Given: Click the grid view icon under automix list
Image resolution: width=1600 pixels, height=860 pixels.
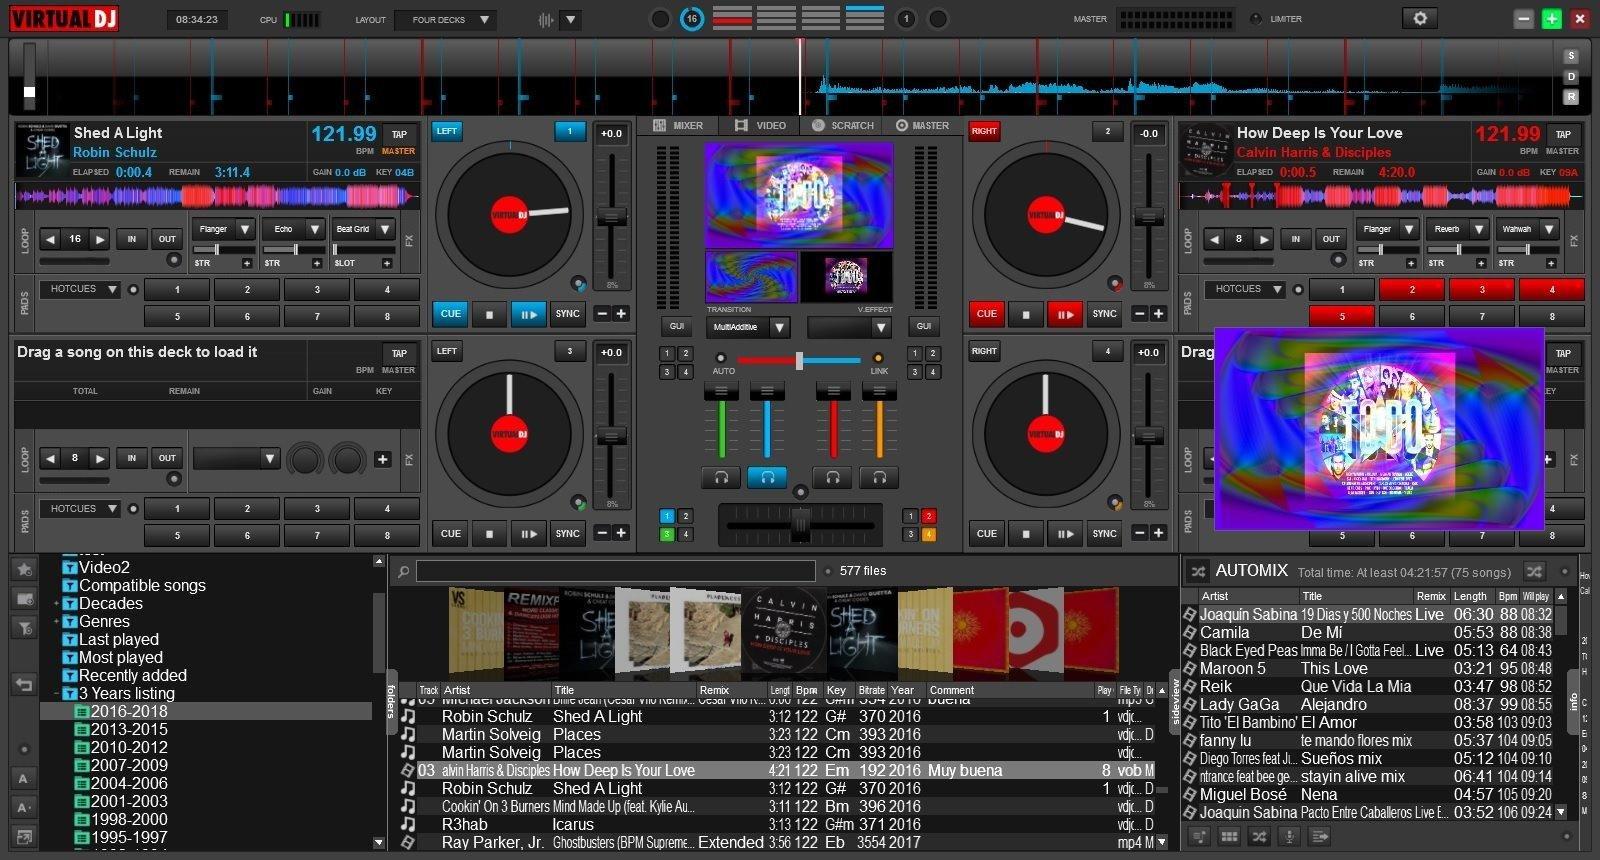Looking at the screenshot, I should [x=1229, y=836].
